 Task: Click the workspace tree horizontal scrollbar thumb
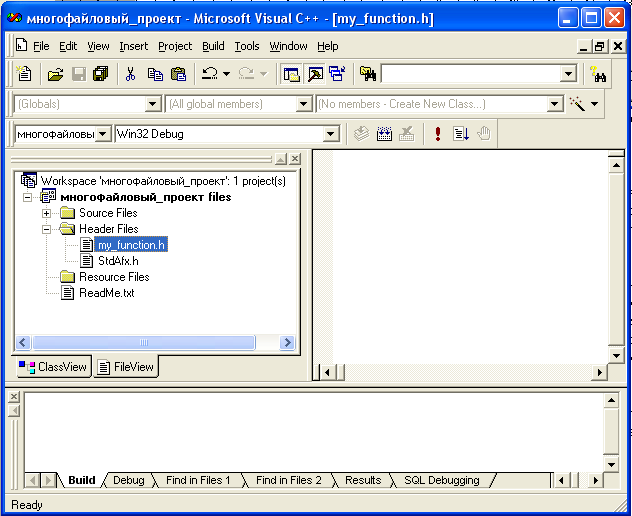tap(143, 343)
